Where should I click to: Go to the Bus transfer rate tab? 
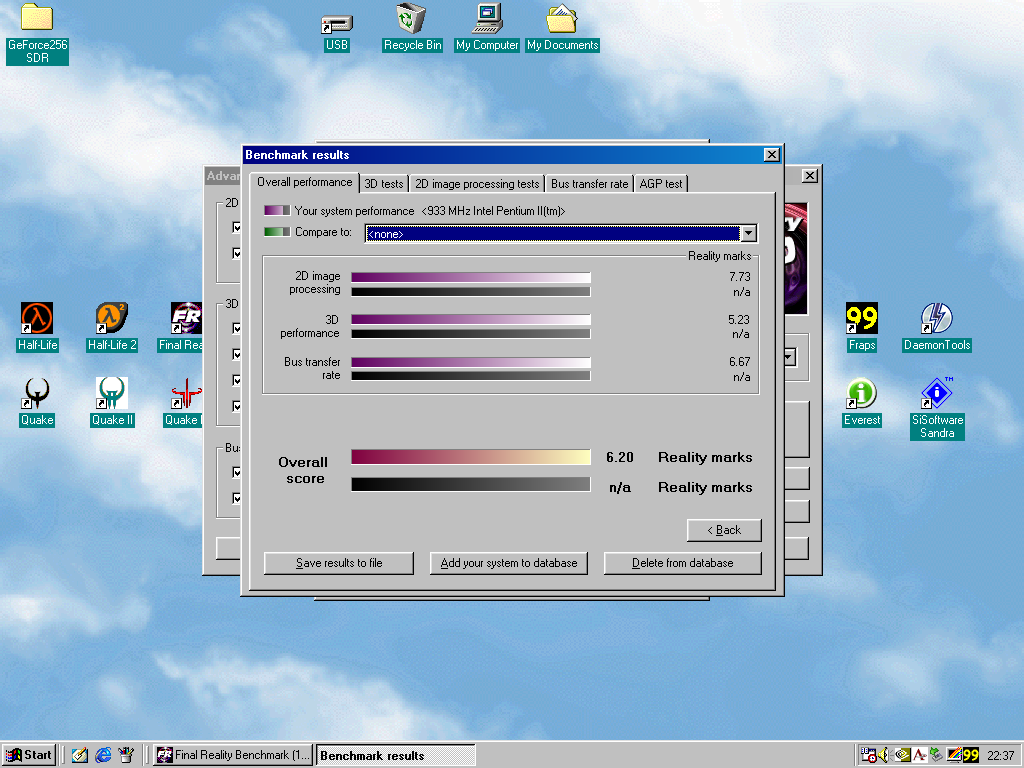(x=590, y=184)
